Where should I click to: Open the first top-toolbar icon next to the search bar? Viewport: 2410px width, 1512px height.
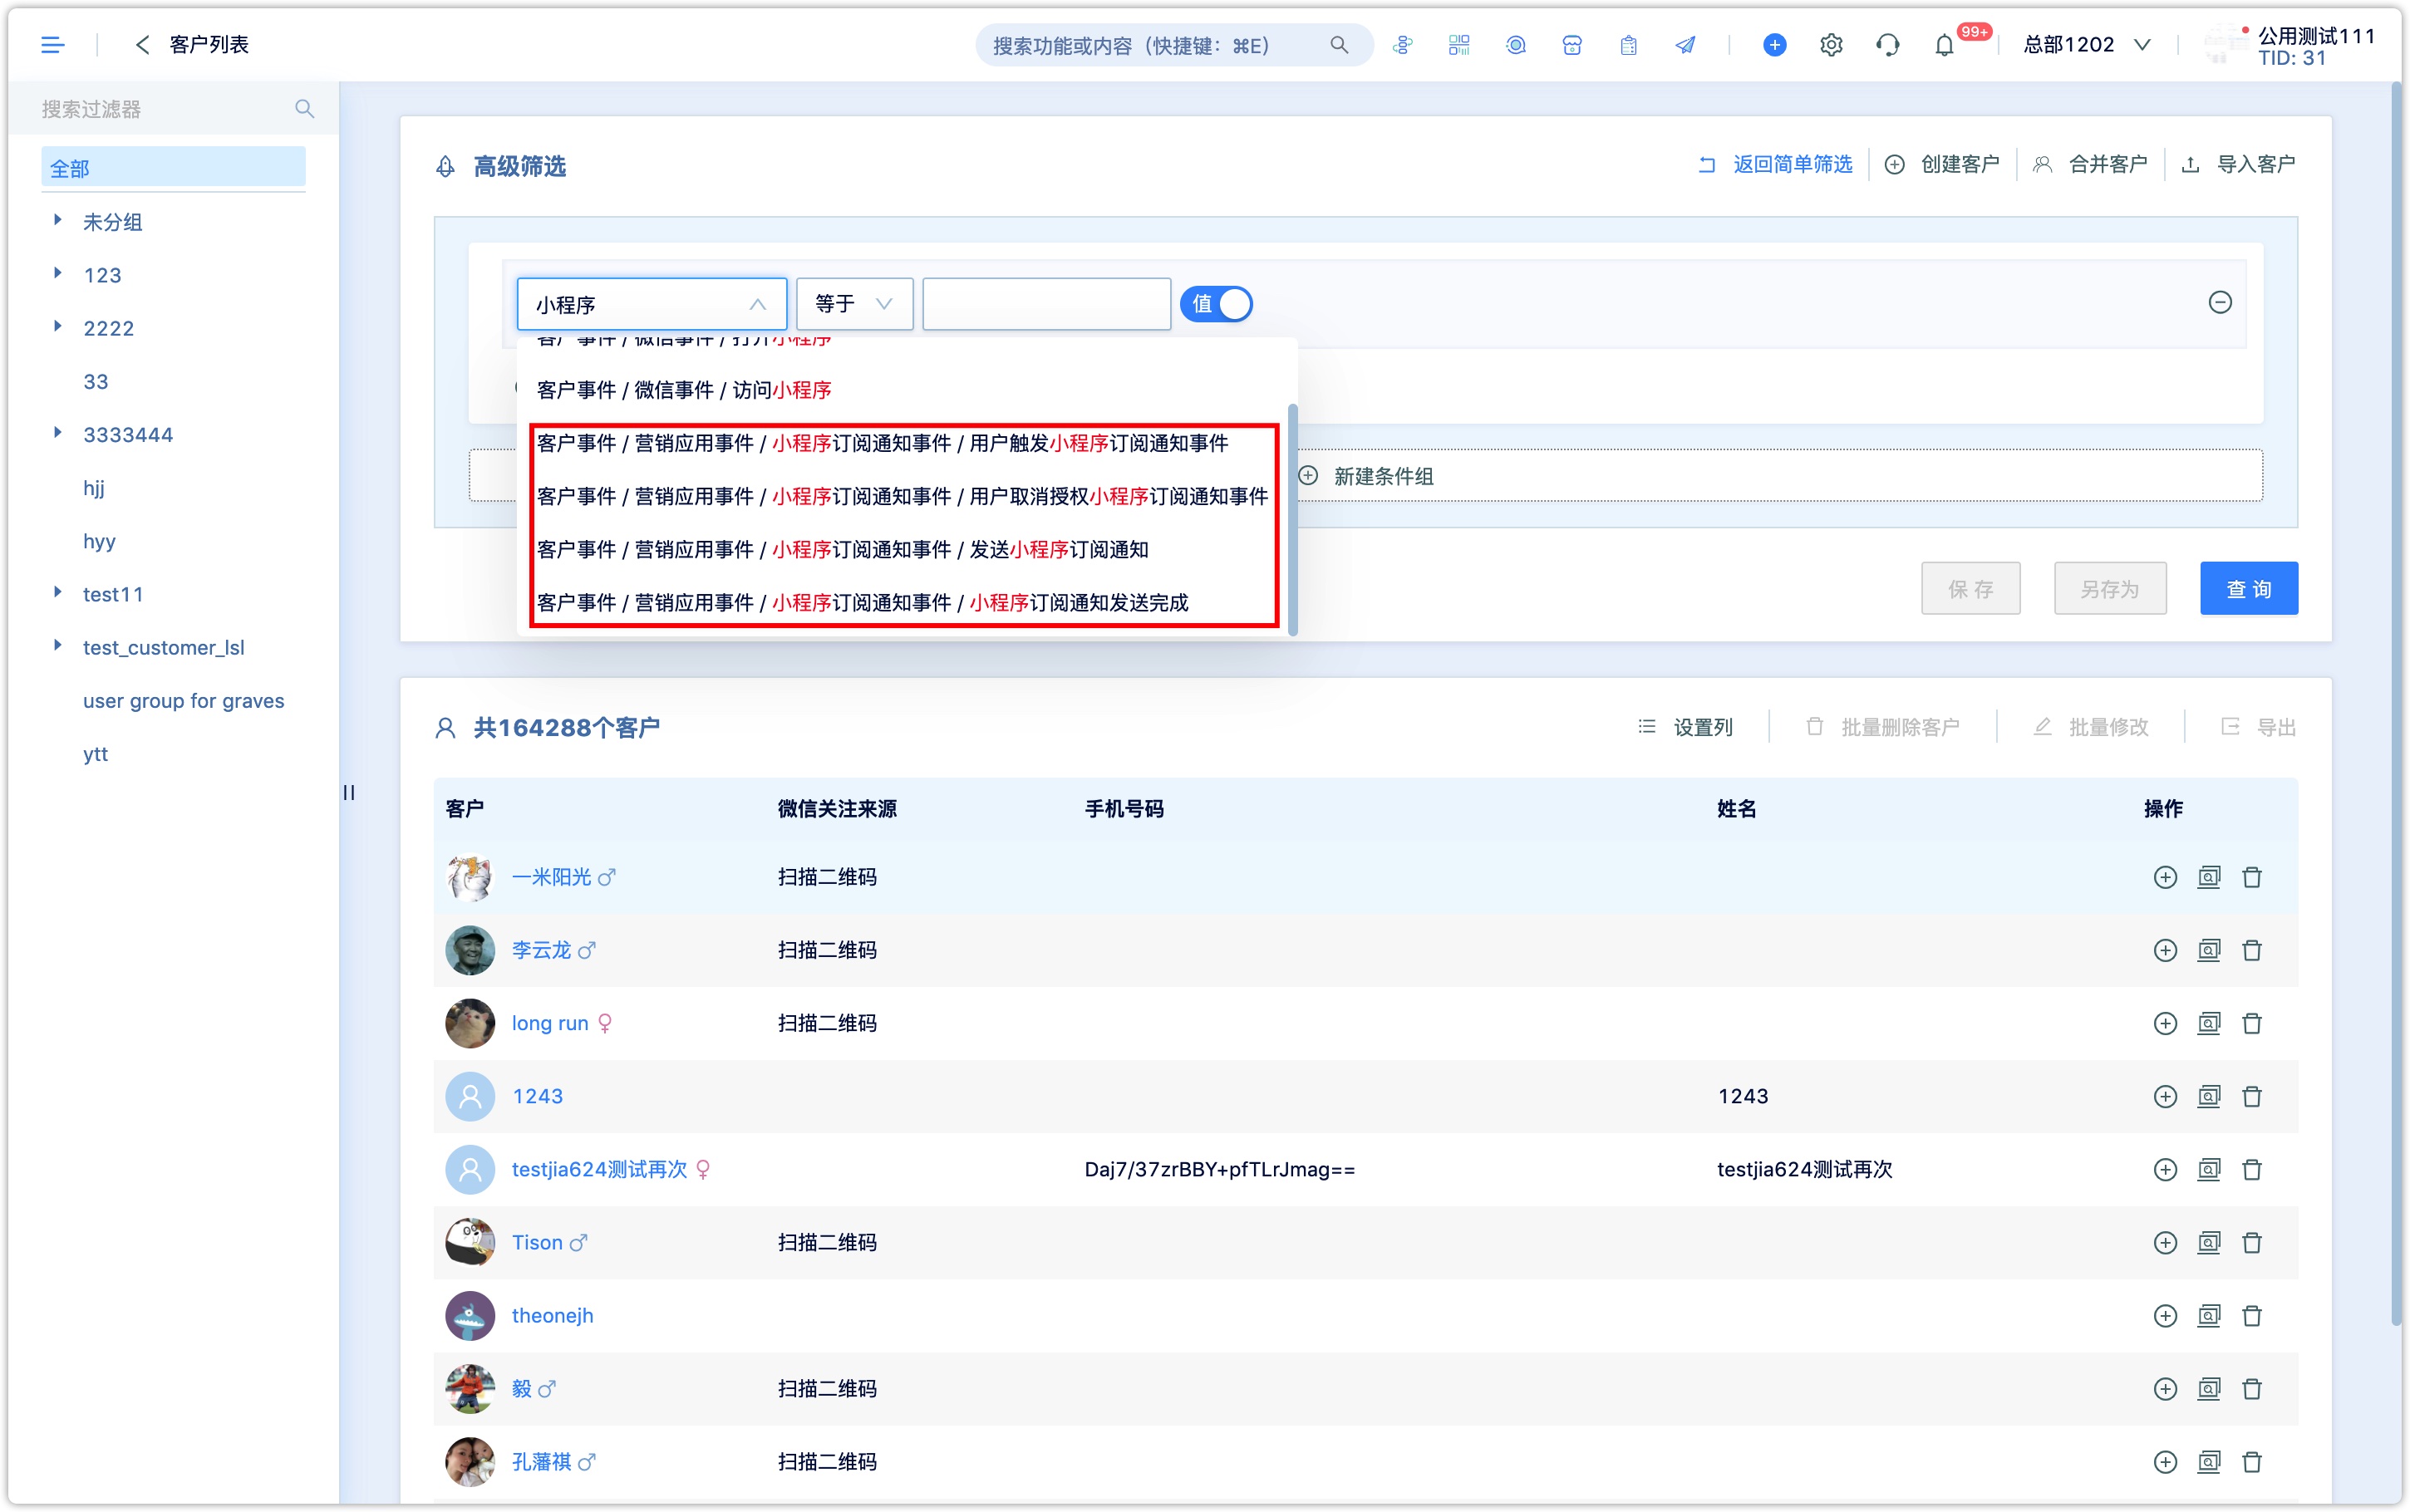point(1403,45)
